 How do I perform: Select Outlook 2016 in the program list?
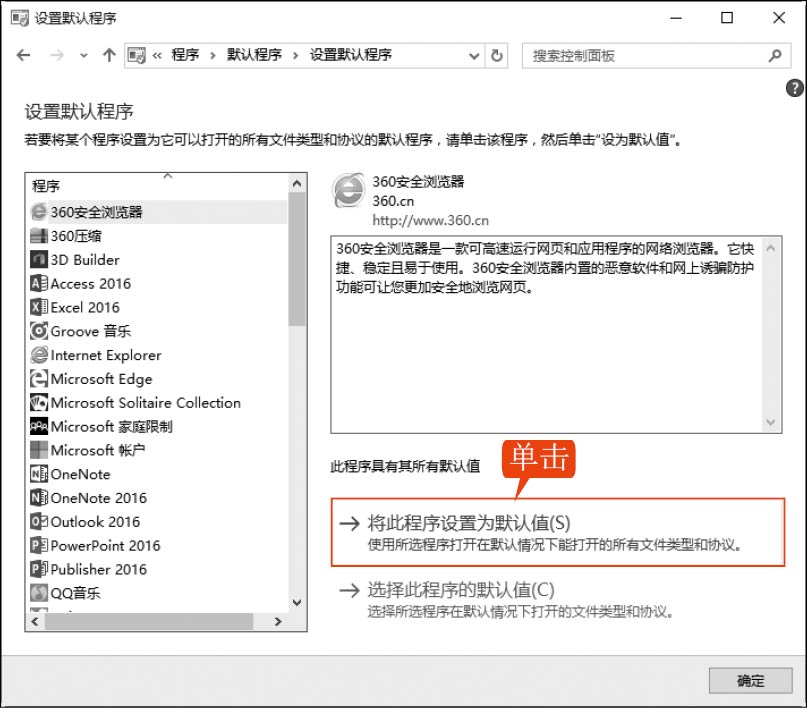pos(158,521)
